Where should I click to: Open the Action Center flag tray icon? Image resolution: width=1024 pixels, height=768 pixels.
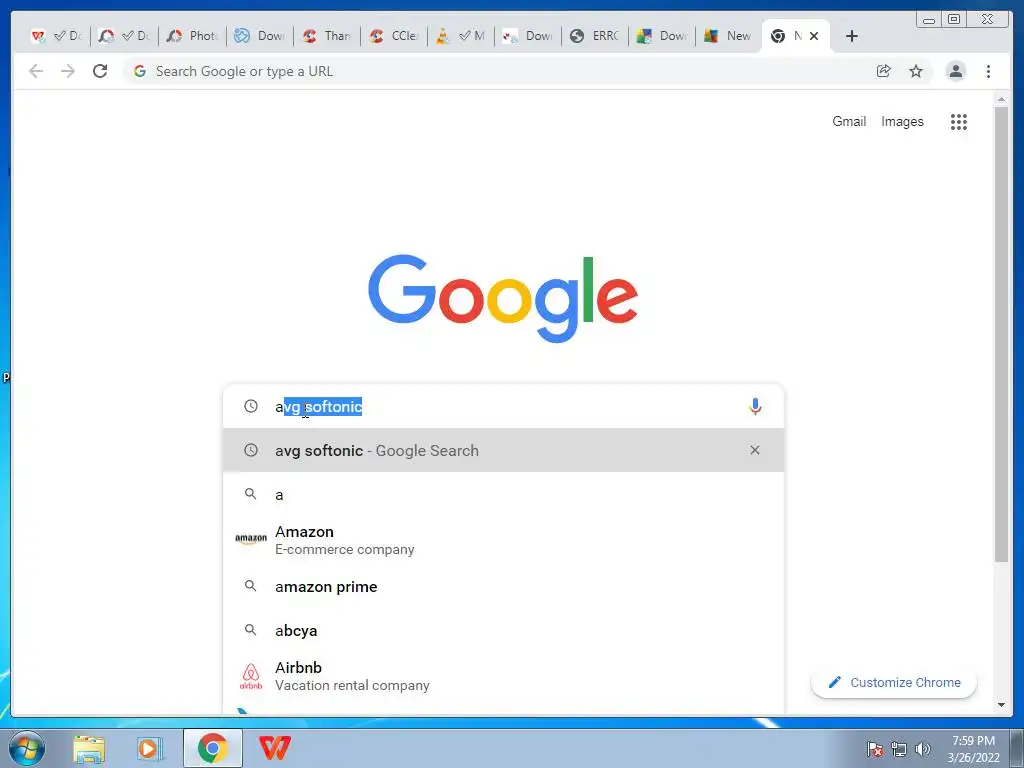pyautogui.click(x=875, y=749)
